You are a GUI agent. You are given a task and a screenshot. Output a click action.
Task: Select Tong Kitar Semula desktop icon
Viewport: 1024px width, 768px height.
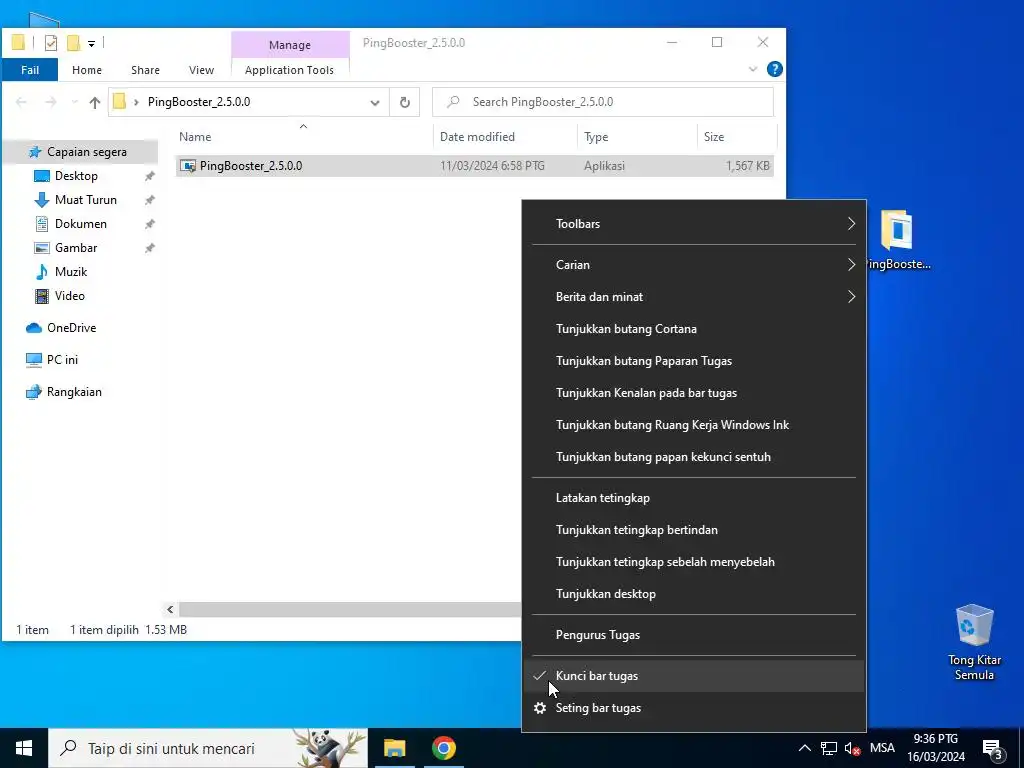click(974, 643)
